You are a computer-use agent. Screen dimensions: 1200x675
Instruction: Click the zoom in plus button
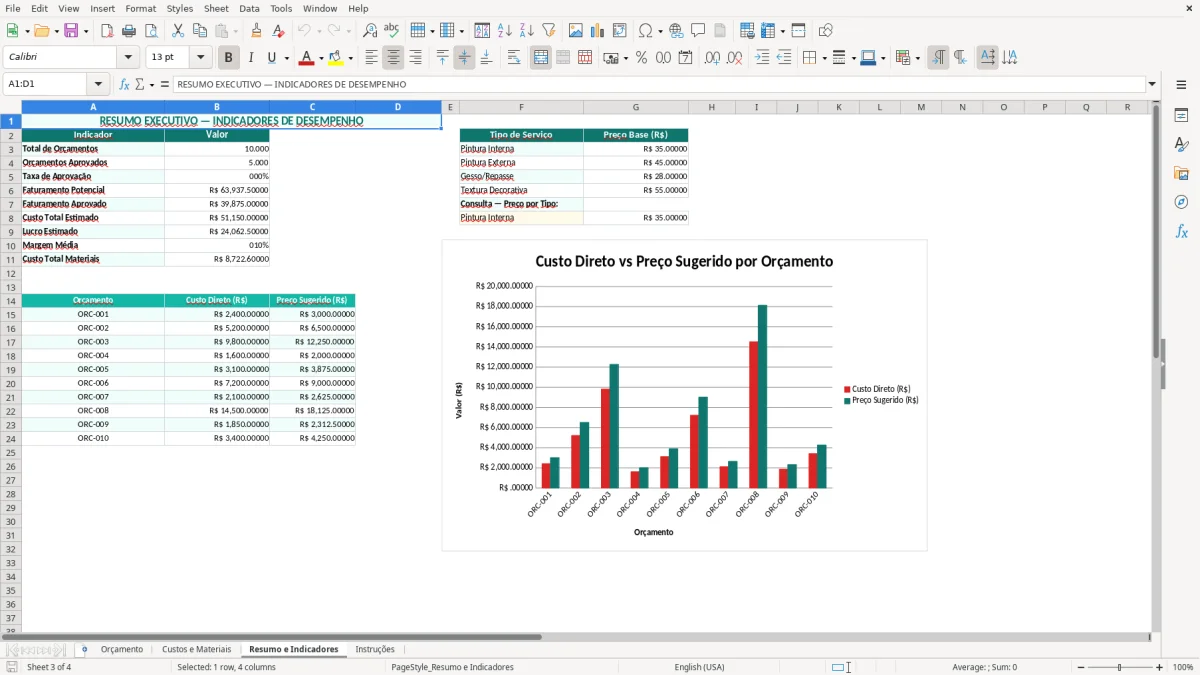pos(1160,667)
